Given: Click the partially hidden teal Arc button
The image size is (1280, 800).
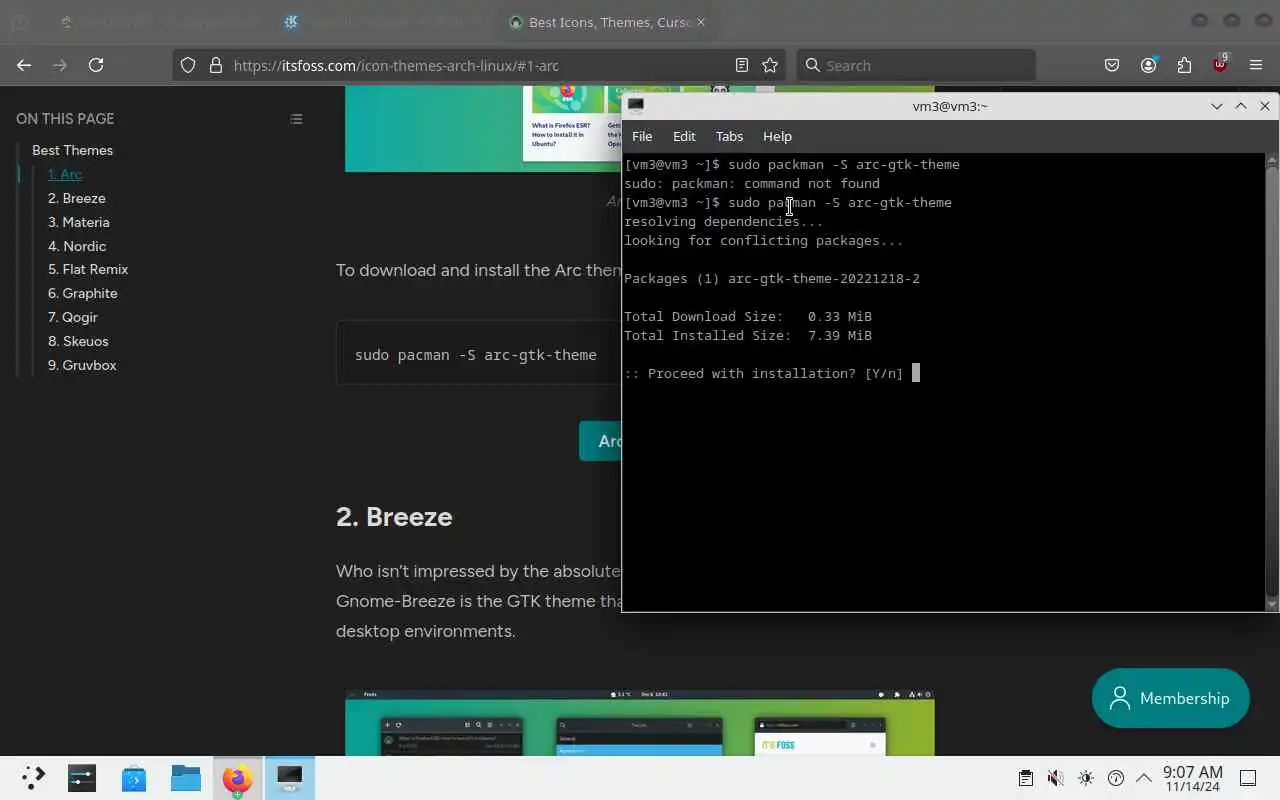Looking at the screenshot, I should coord(601,441).
